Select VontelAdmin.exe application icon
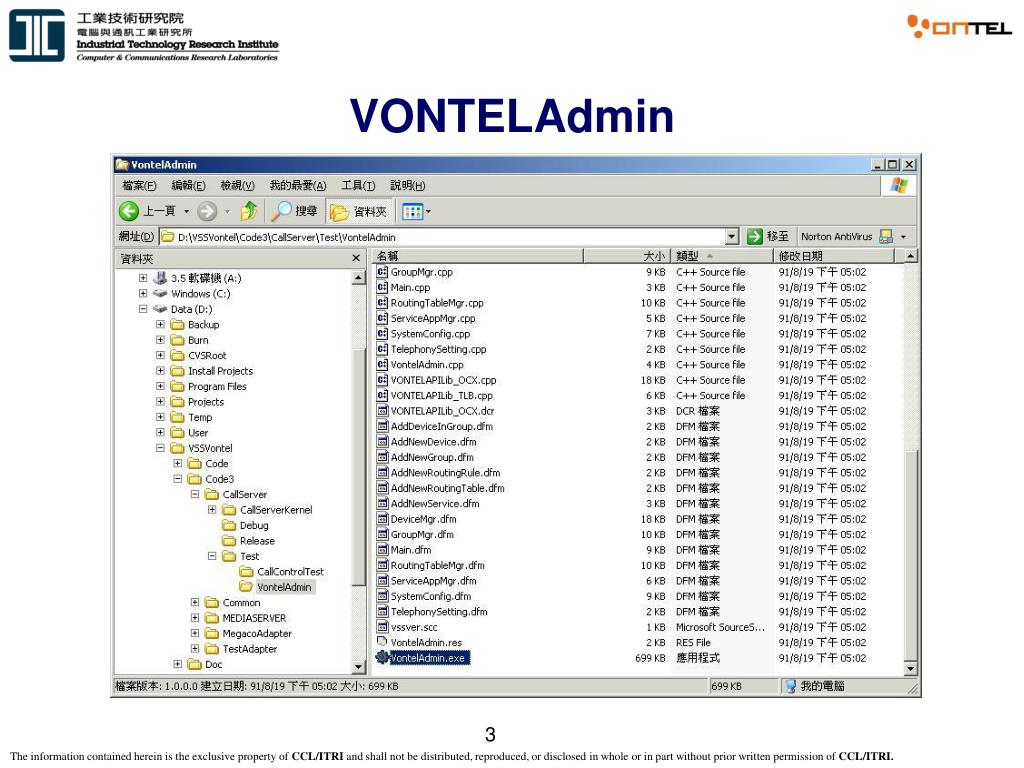1024x768 pixels. point(382,658)
